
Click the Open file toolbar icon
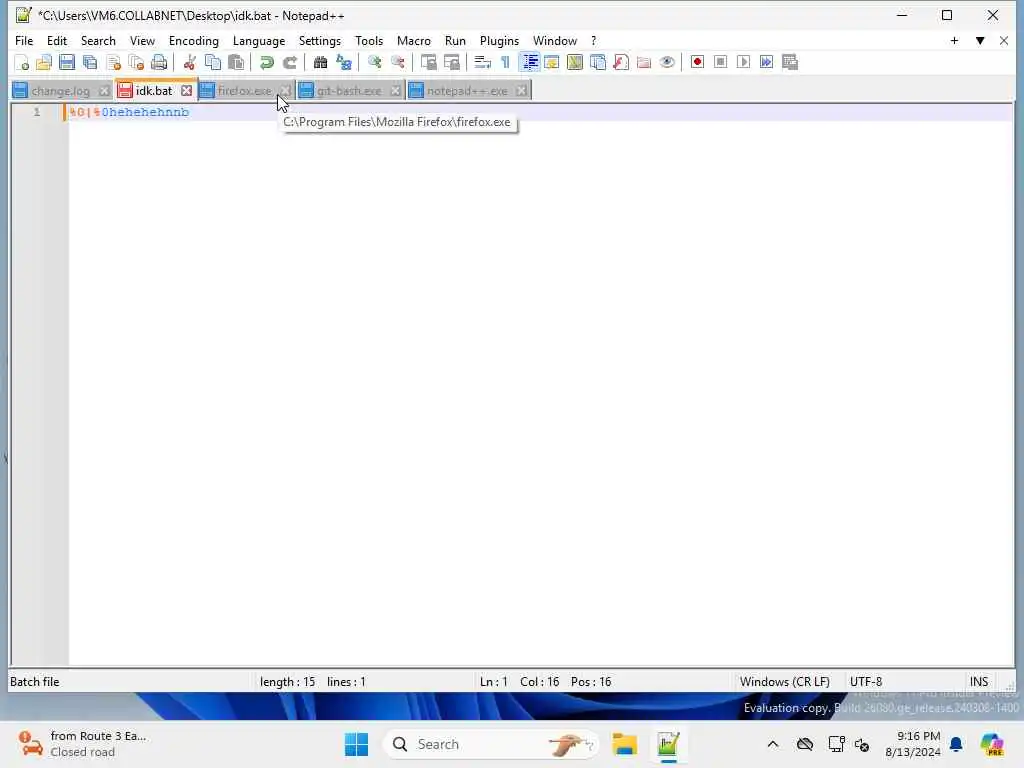point(44,62)
